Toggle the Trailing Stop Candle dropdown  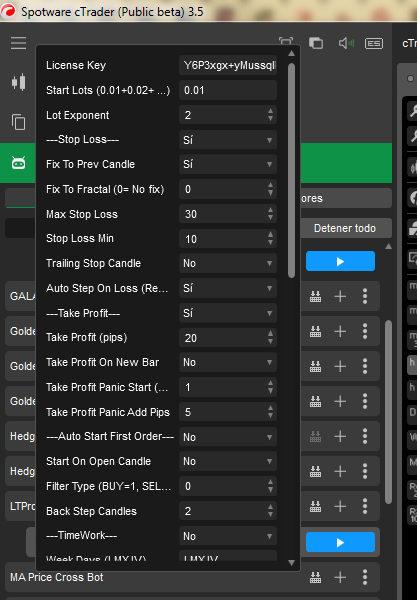pos(228,263)
